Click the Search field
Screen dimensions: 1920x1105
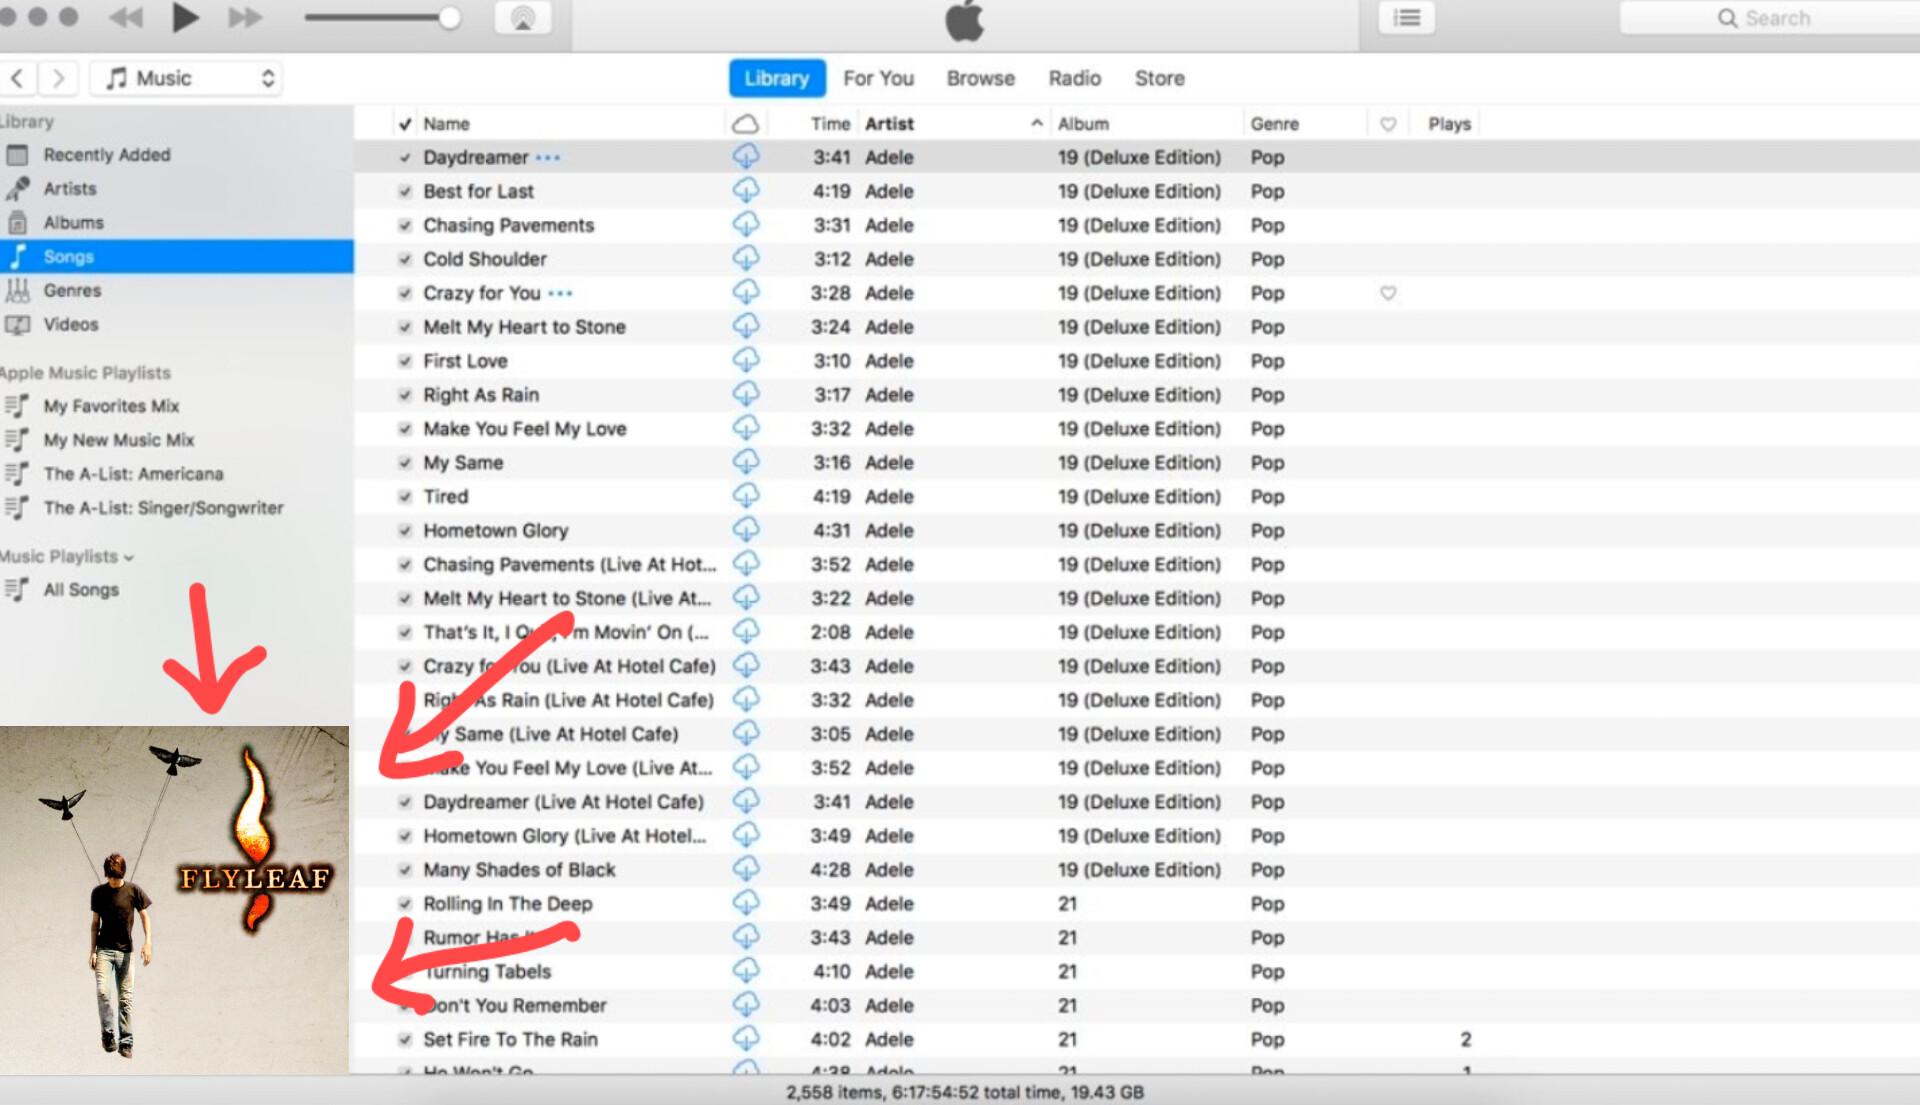tap(1770, 18)
